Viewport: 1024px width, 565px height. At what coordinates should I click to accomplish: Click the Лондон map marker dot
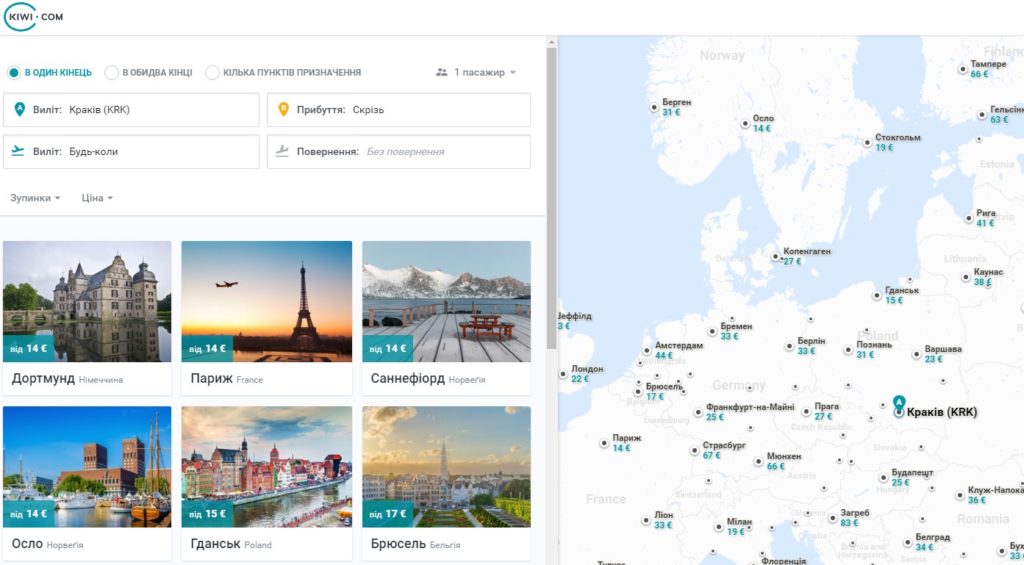point(564,374)
